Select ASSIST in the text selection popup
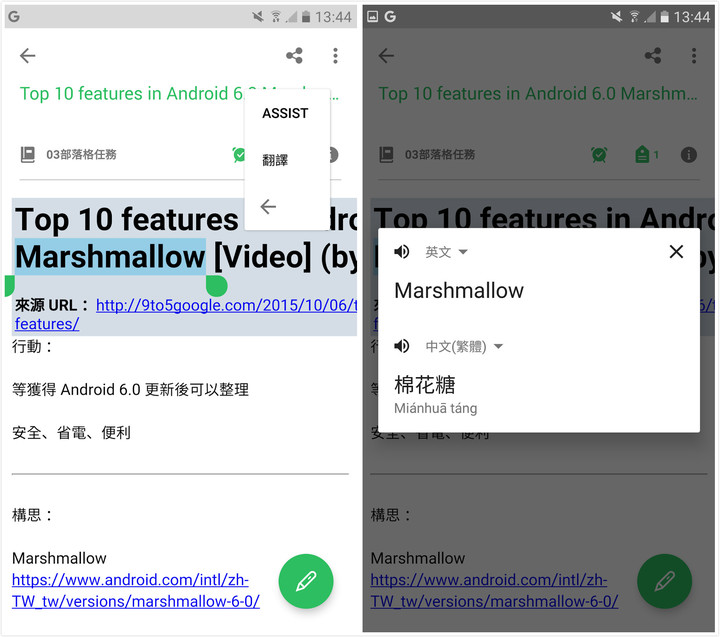 [285, 113]
